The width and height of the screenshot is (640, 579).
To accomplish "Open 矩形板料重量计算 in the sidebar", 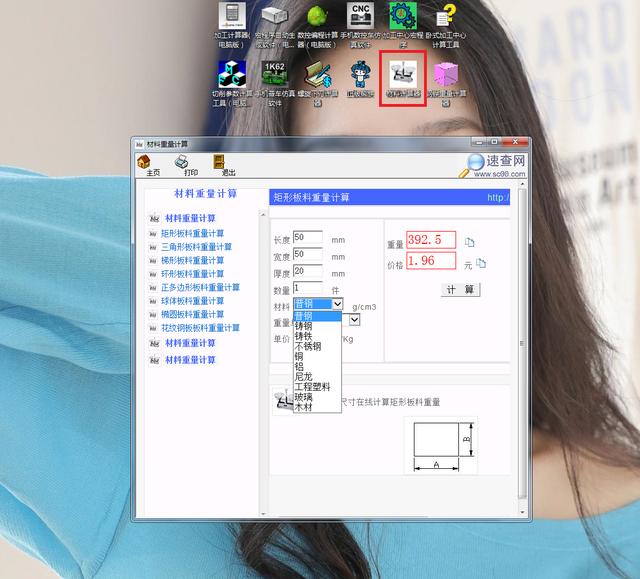I will coord(192,233).
